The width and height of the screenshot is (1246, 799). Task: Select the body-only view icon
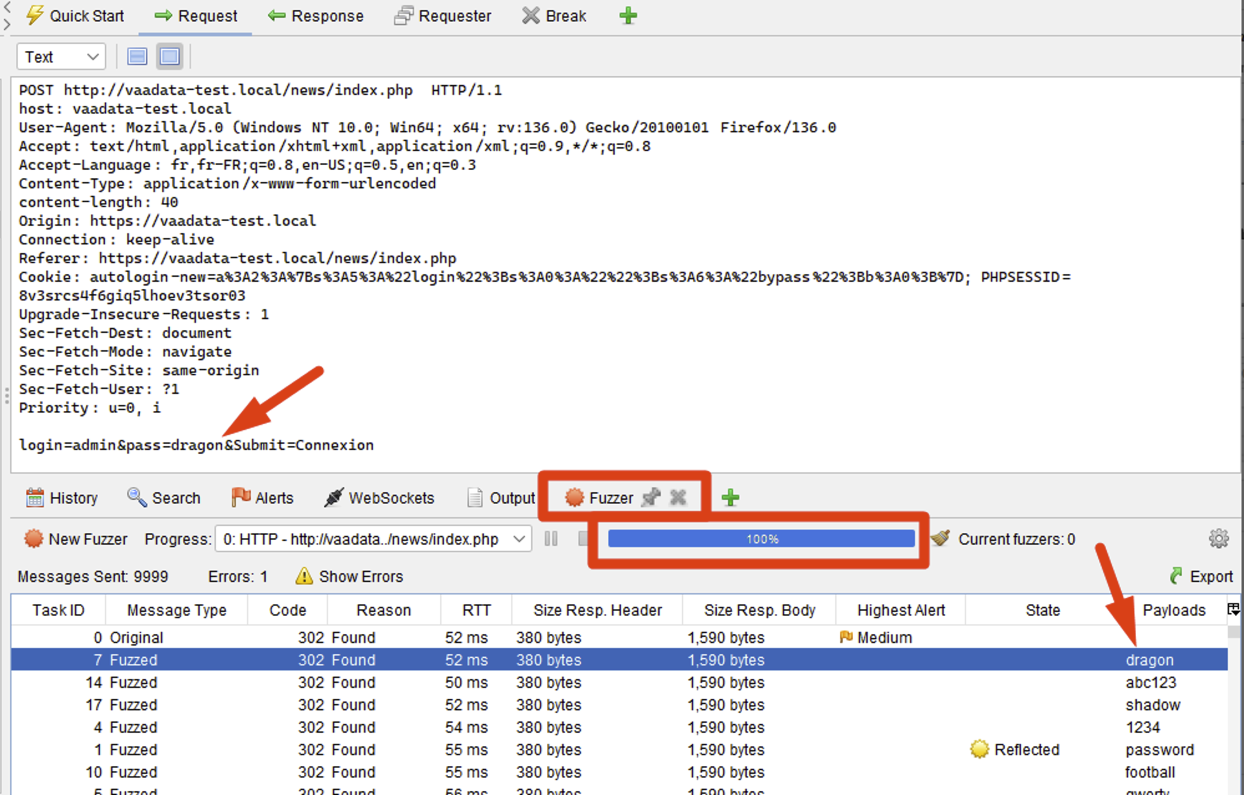(169, 56)
